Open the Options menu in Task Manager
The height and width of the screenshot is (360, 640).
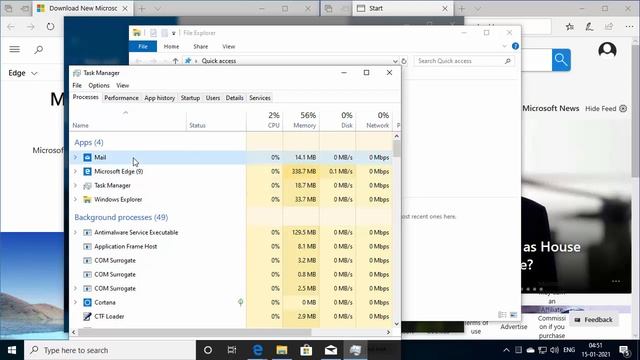pos(99,85)
